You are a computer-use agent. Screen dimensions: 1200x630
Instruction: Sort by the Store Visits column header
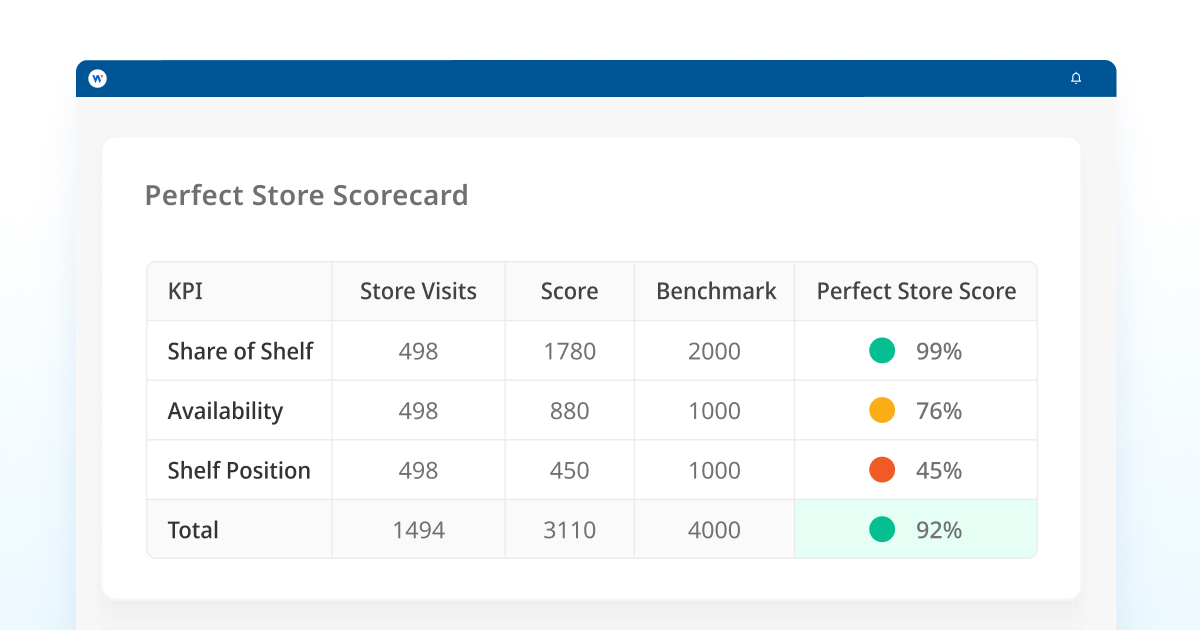pos(418,291)
